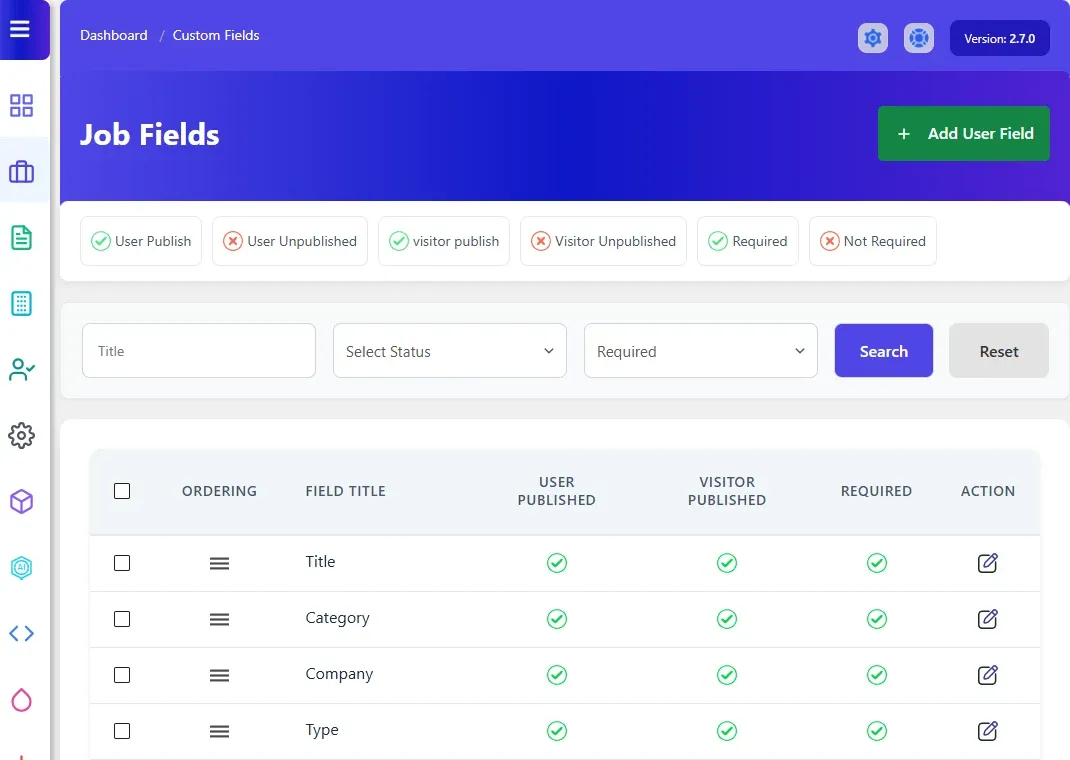Check the Company row checkbox
Viewport: 1070px width, 760px height.
click(x=122, y=675)
